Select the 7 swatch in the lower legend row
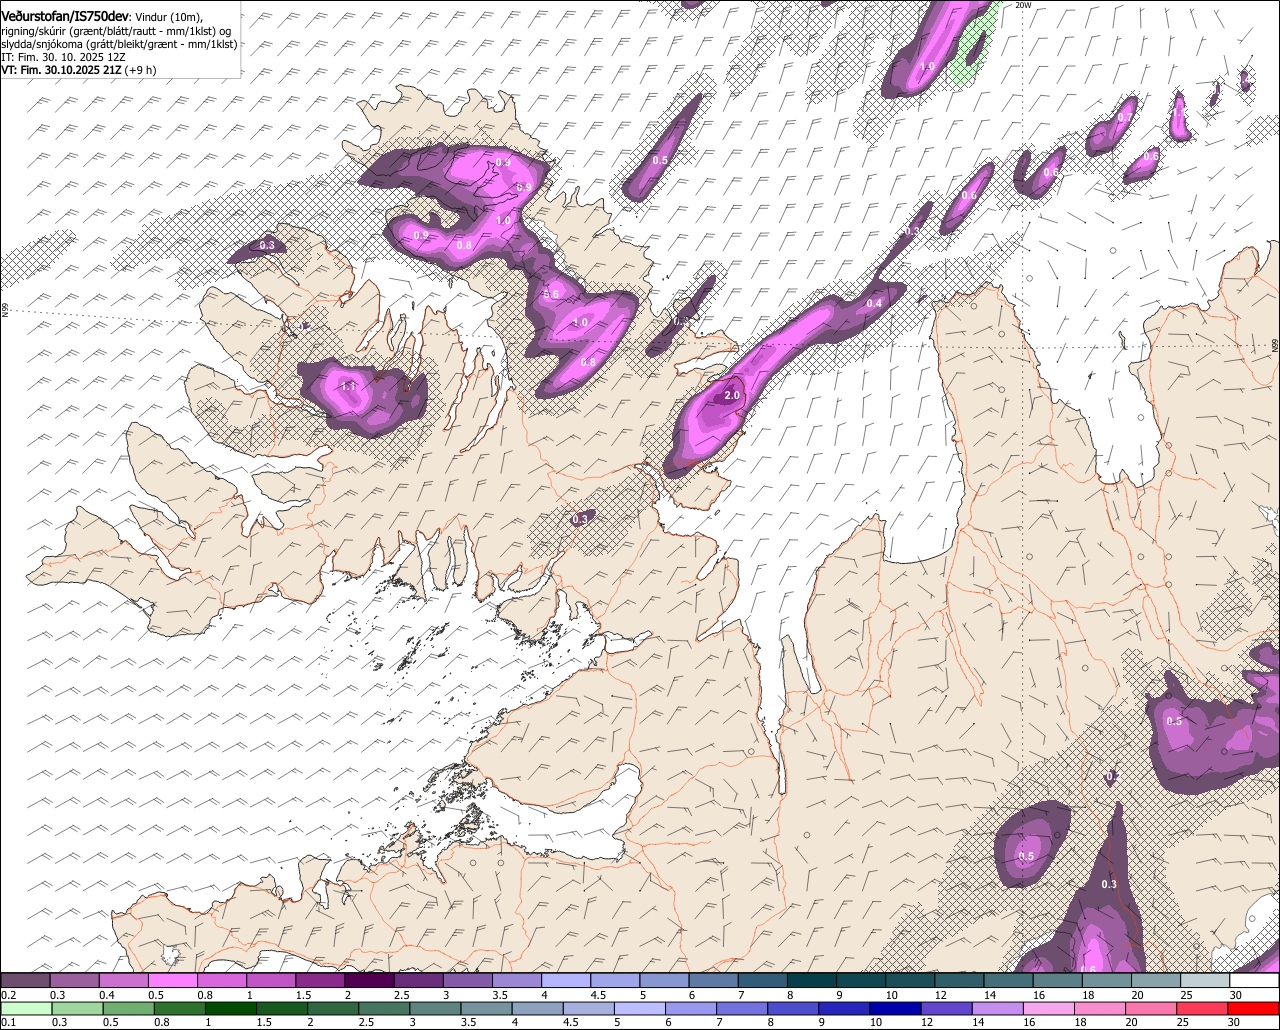 744,1008
